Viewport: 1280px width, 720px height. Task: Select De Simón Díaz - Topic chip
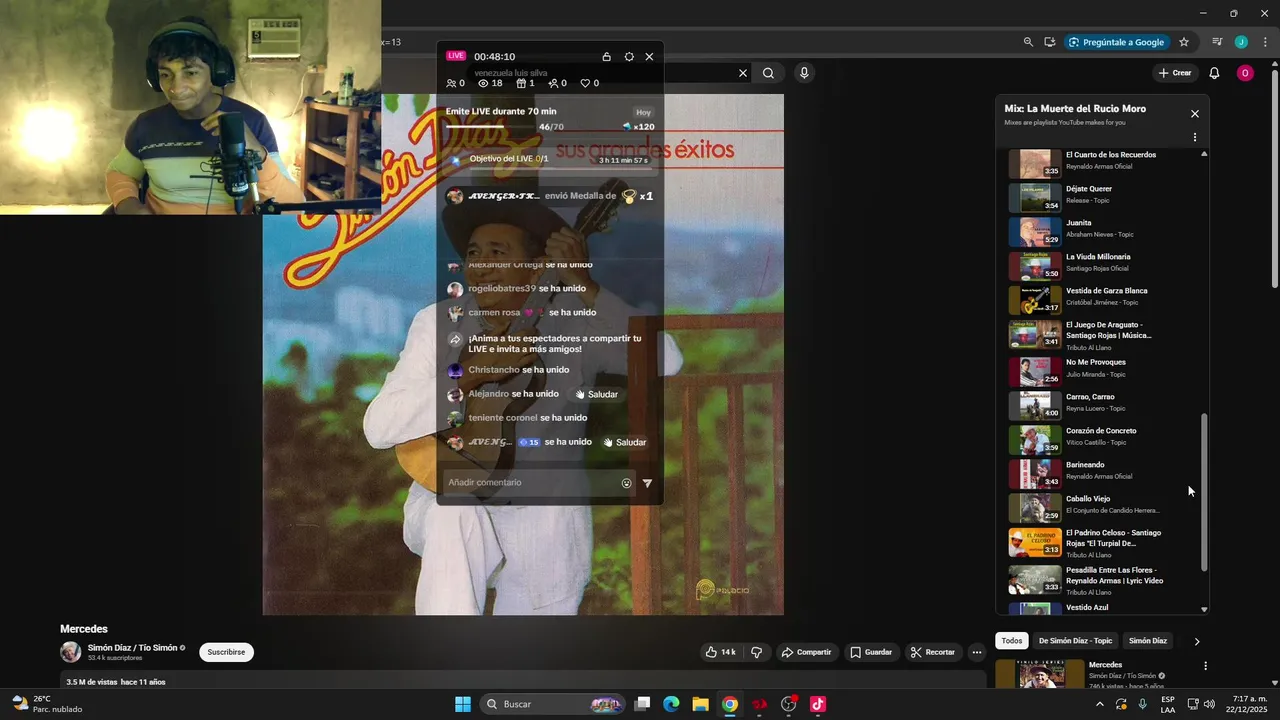point(1075,641)
